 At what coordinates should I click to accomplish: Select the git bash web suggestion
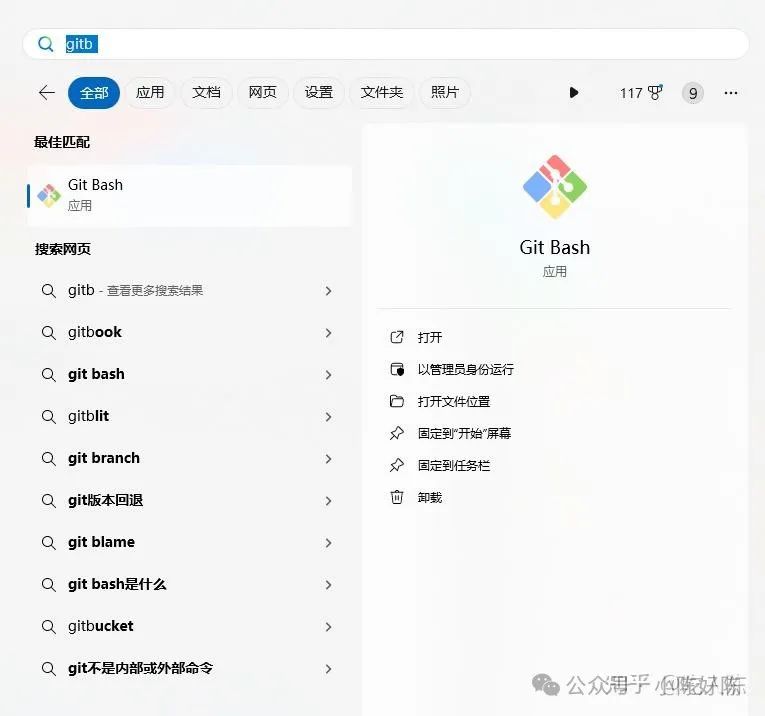(189, 375)
